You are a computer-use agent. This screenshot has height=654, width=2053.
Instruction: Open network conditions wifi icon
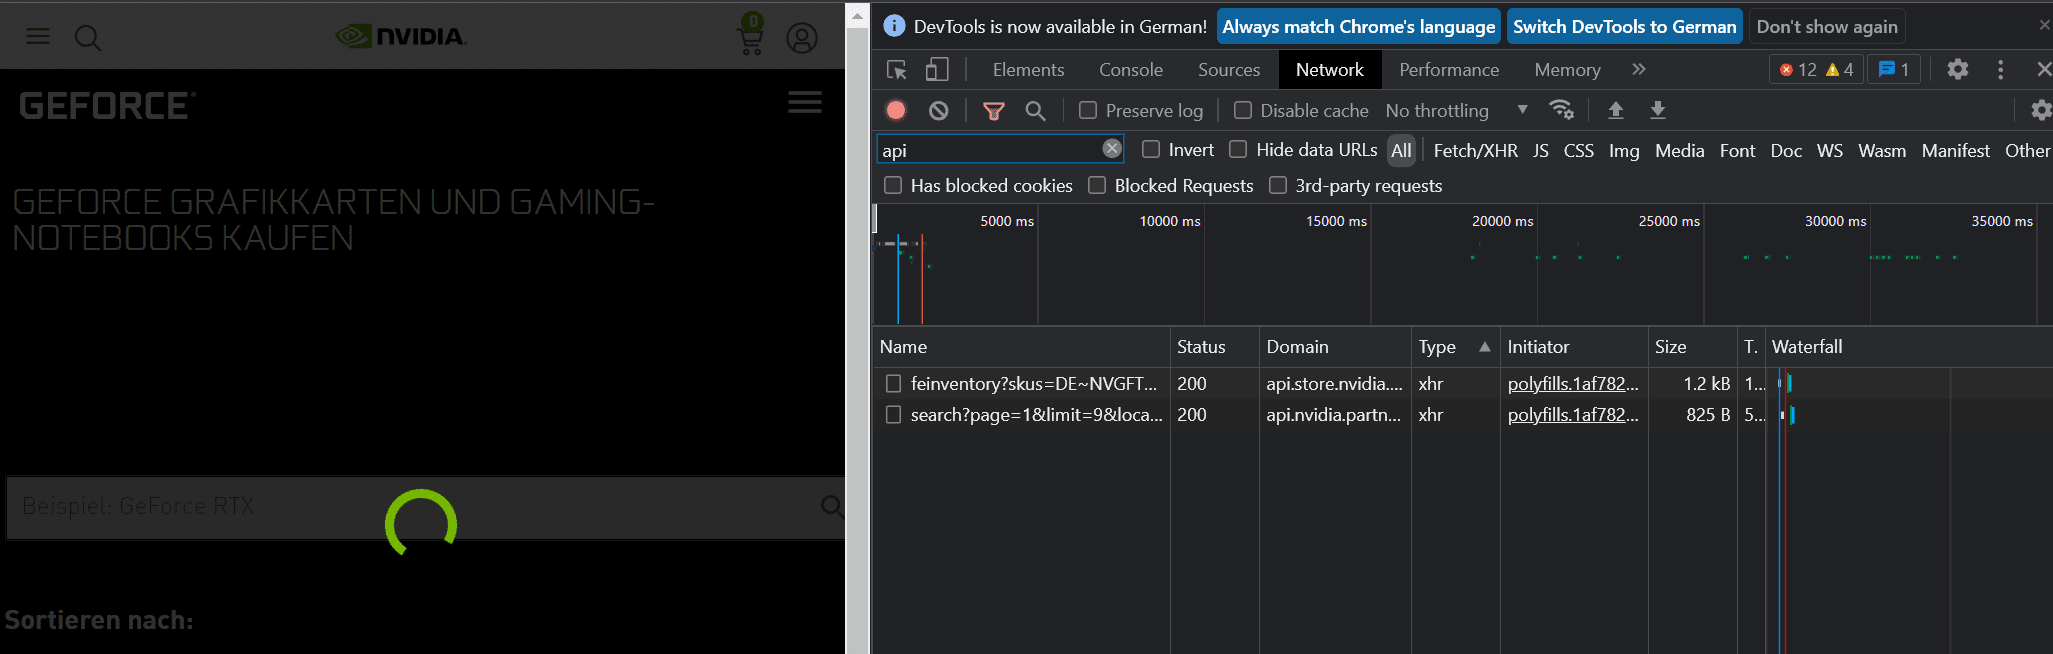pyautogui.click(x=1561, y=110)
